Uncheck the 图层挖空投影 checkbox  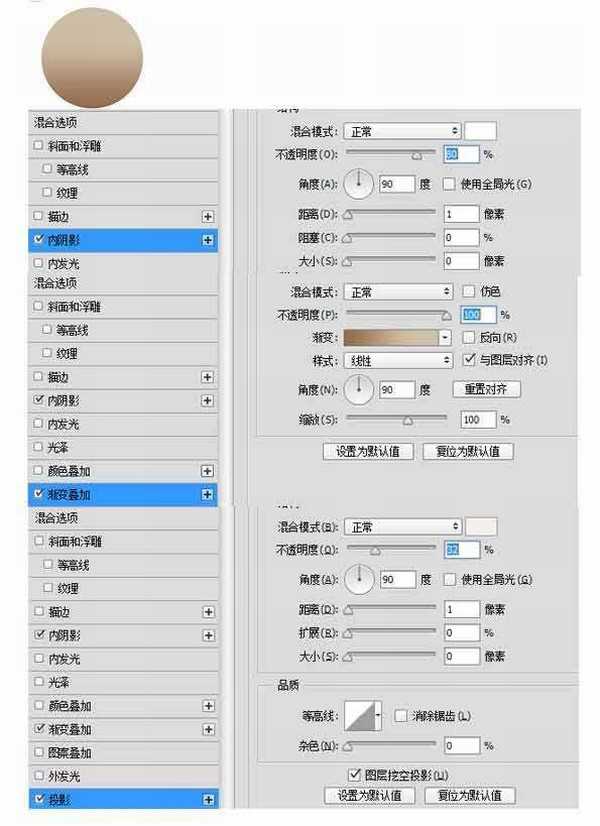354,775
